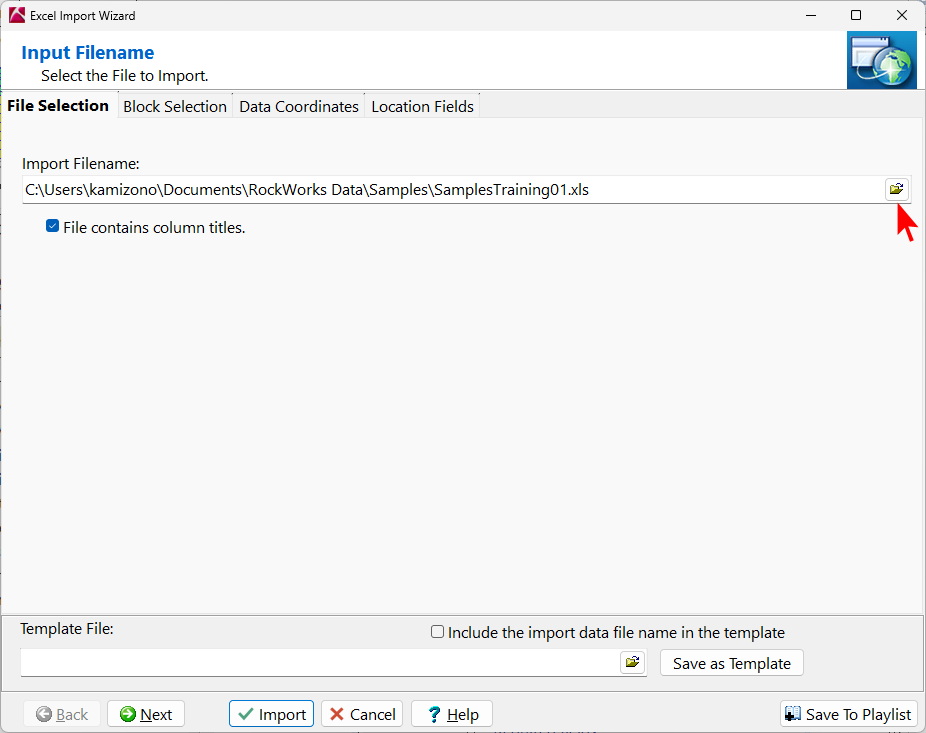Click Save as Template button
This screenshot has height=733, width=926.
(731, 663)
